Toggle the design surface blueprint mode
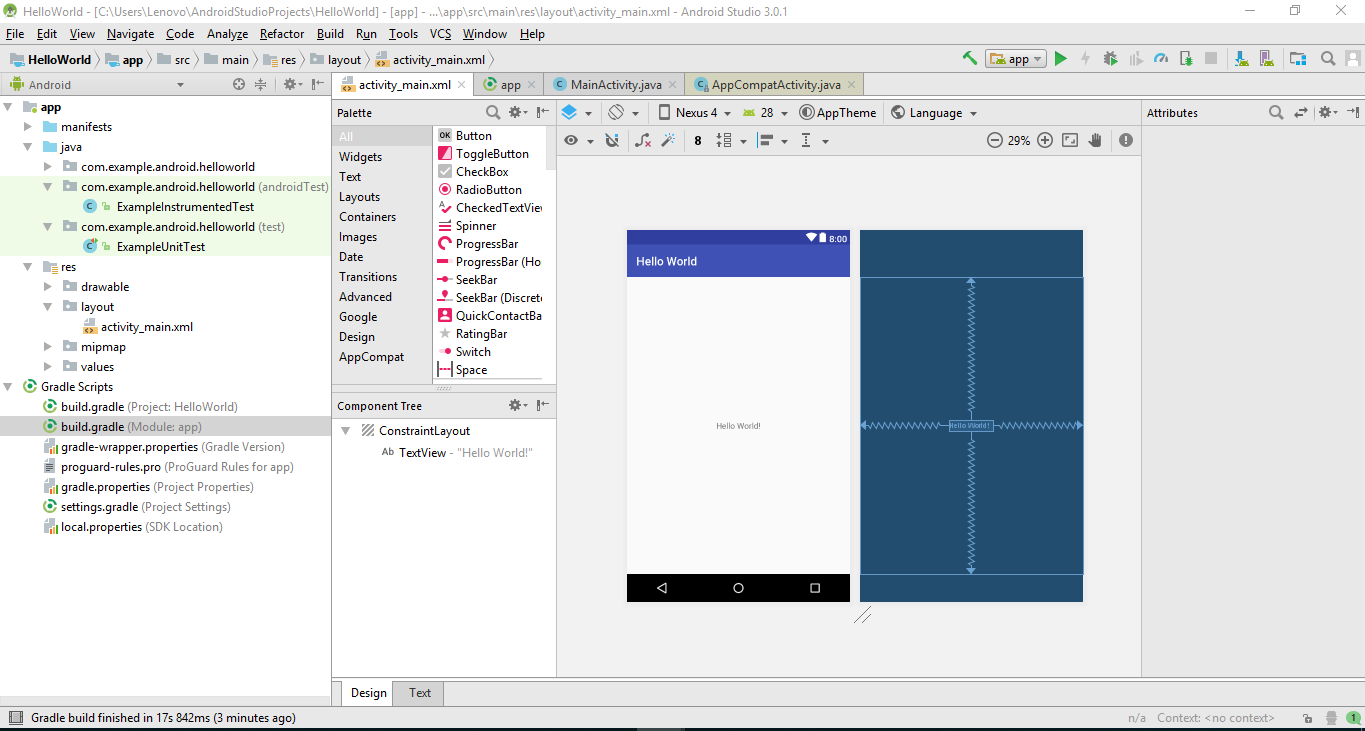Viewport: 1365px width, 731px height. click(570, 112)
